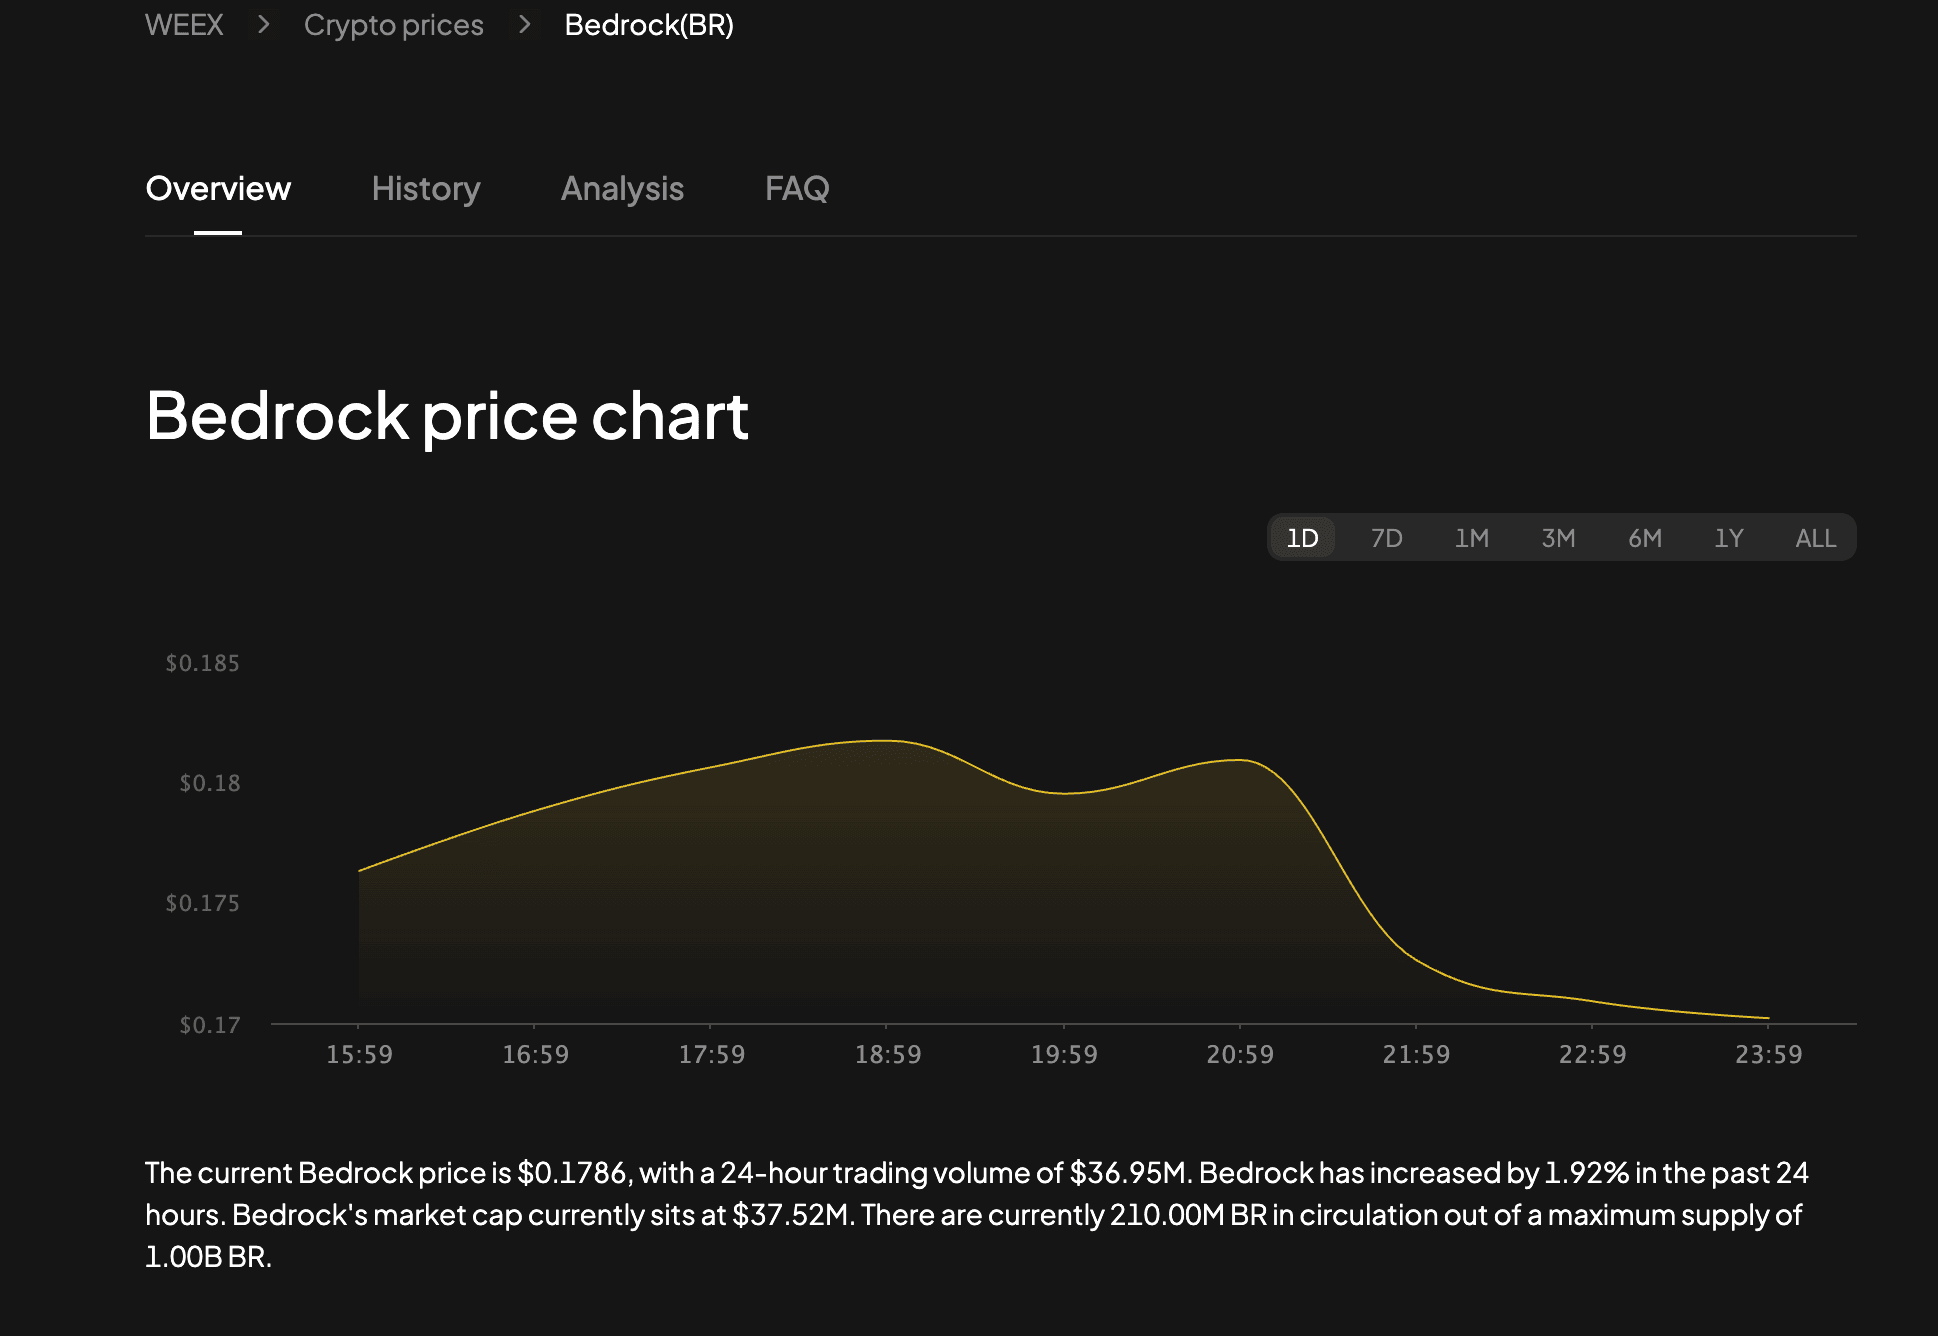Navigate to WEEX home via breadcrumb
Image resolution: width=1938 pixels, height=1336 pixels.
tap(184, 25)
